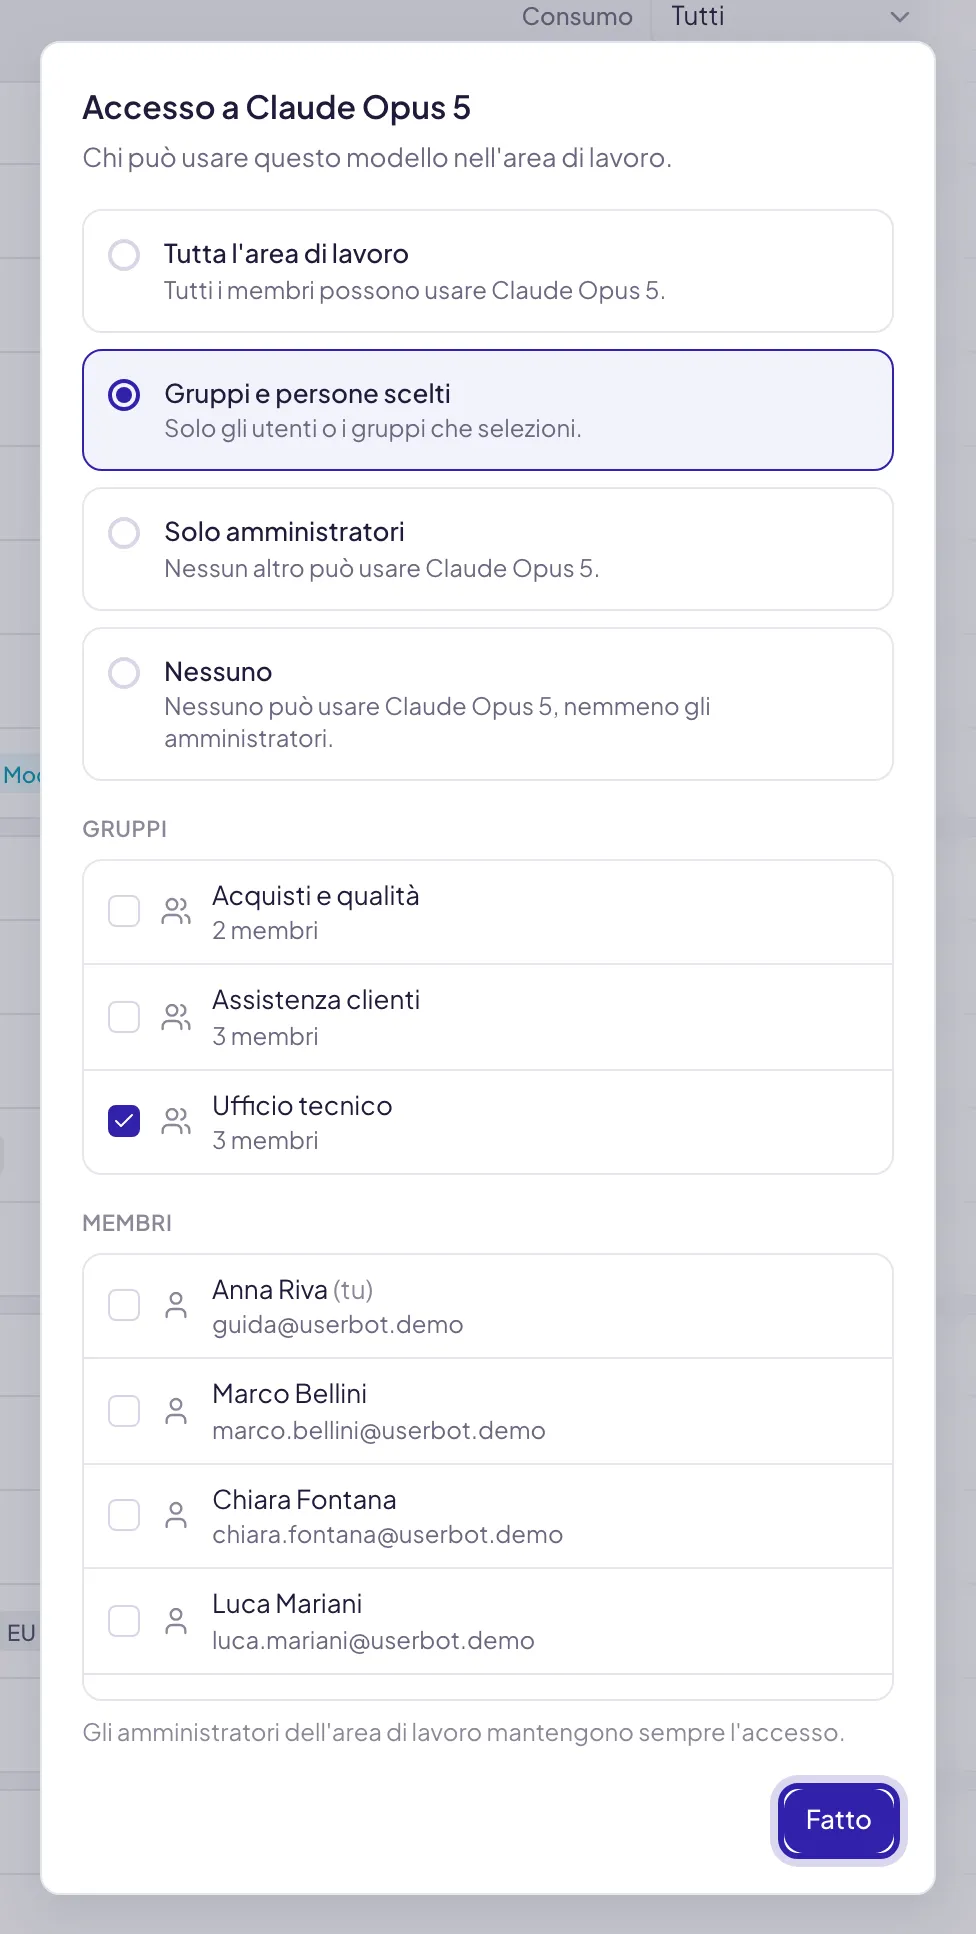This screenshot has width=976, height=1934.
Task: Check the Acquisti e qualità group checkbox
Action: [124, 911]
